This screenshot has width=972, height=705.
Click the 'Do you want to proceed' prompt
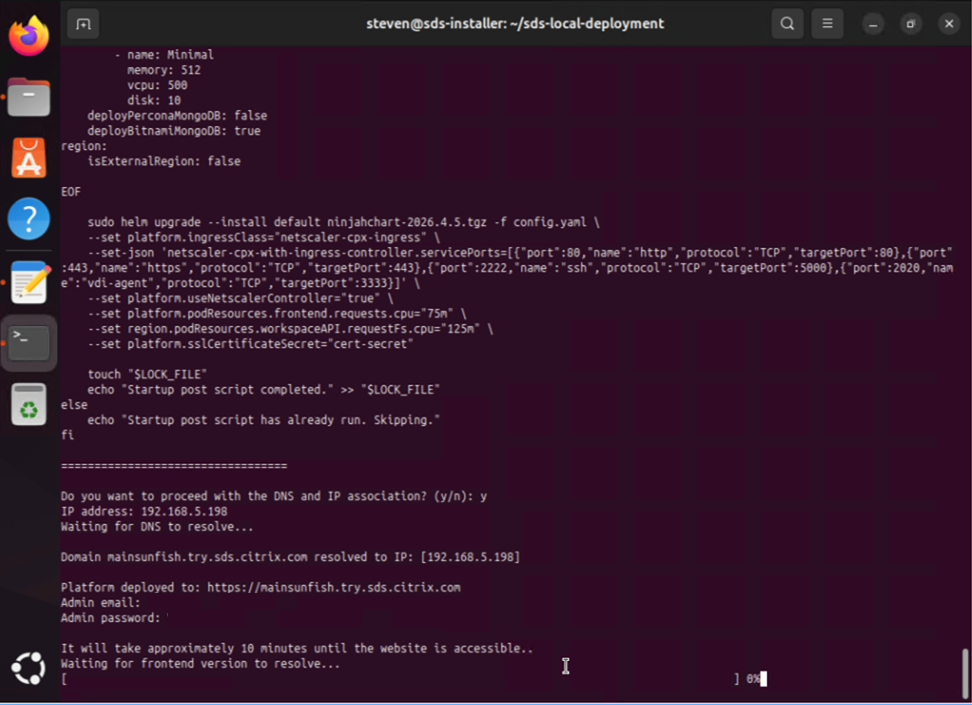click(x=273, y=496)
